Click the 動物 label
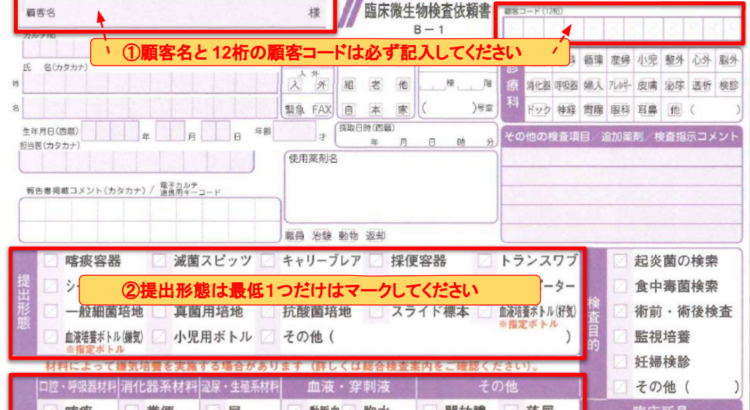The width and height of the screenshot is (750, 410). tap(348, 235)
